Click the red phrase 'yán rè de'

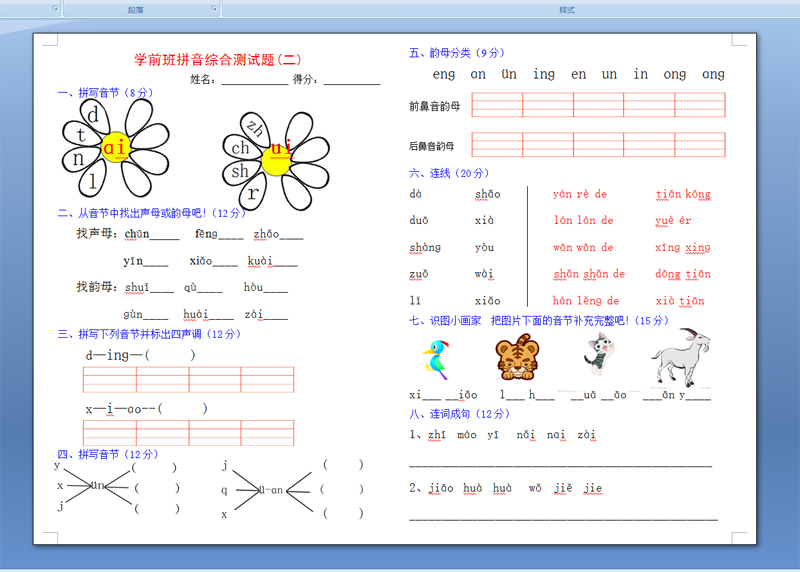click(x=580, y=194)
